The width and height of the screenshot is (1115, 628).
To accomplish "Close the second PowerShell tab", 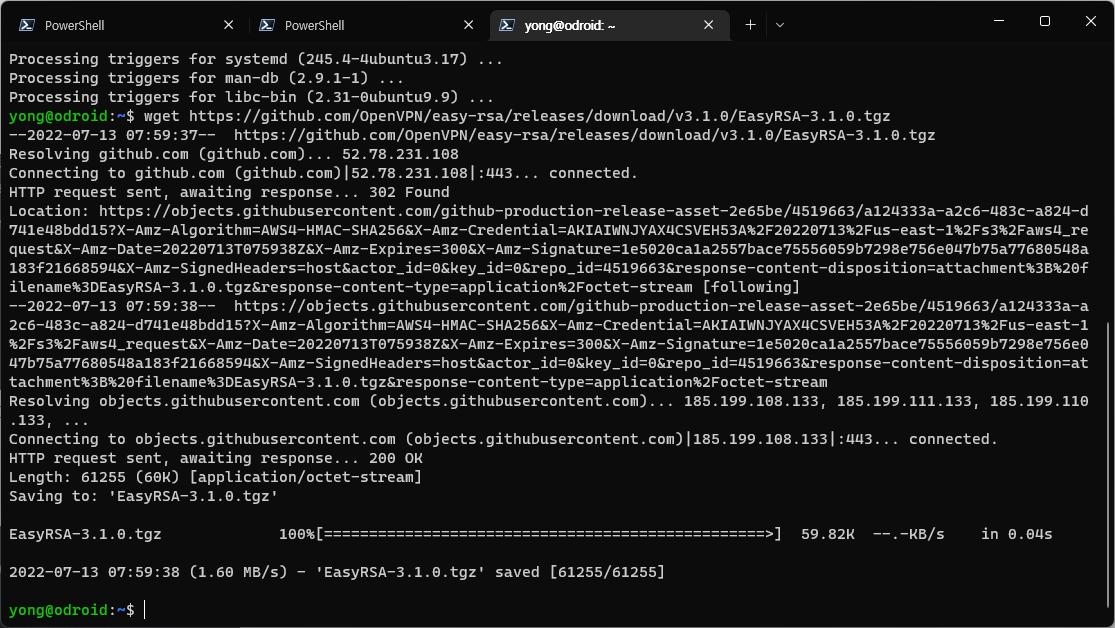I will point(469,25).
